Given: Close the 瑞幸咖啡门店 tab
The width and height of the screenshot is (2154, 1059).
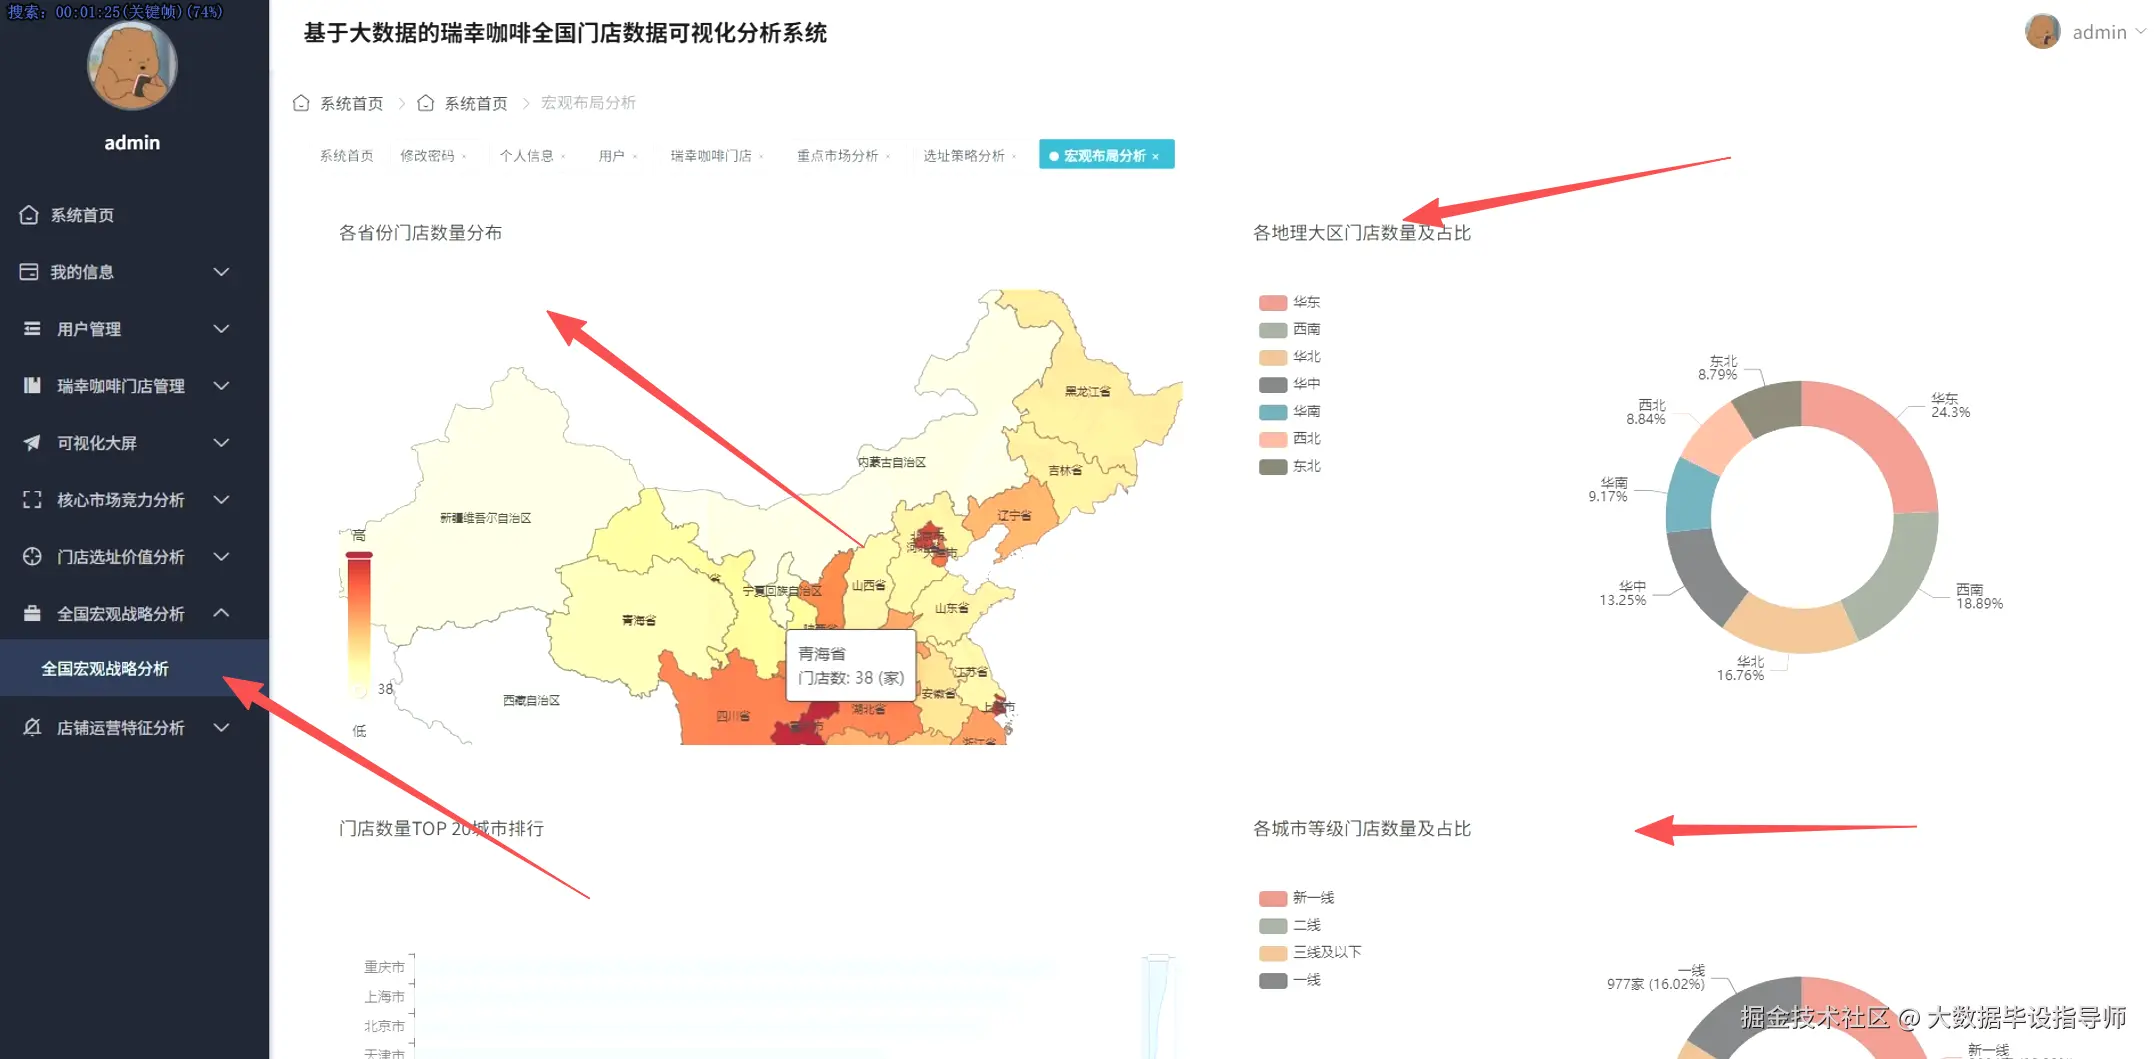Looking at the screenshot, I should (761, 156).
